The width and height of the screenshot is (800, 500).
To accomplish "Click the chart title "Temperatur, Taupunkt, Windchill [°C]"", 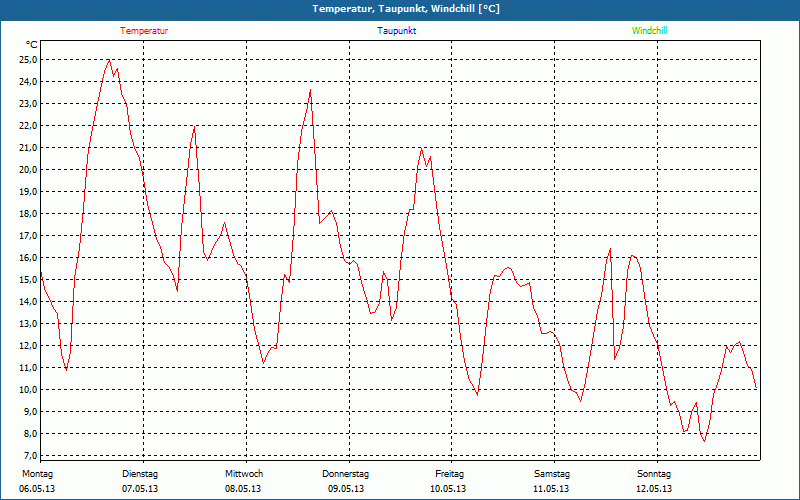I will tap(406, 9).
